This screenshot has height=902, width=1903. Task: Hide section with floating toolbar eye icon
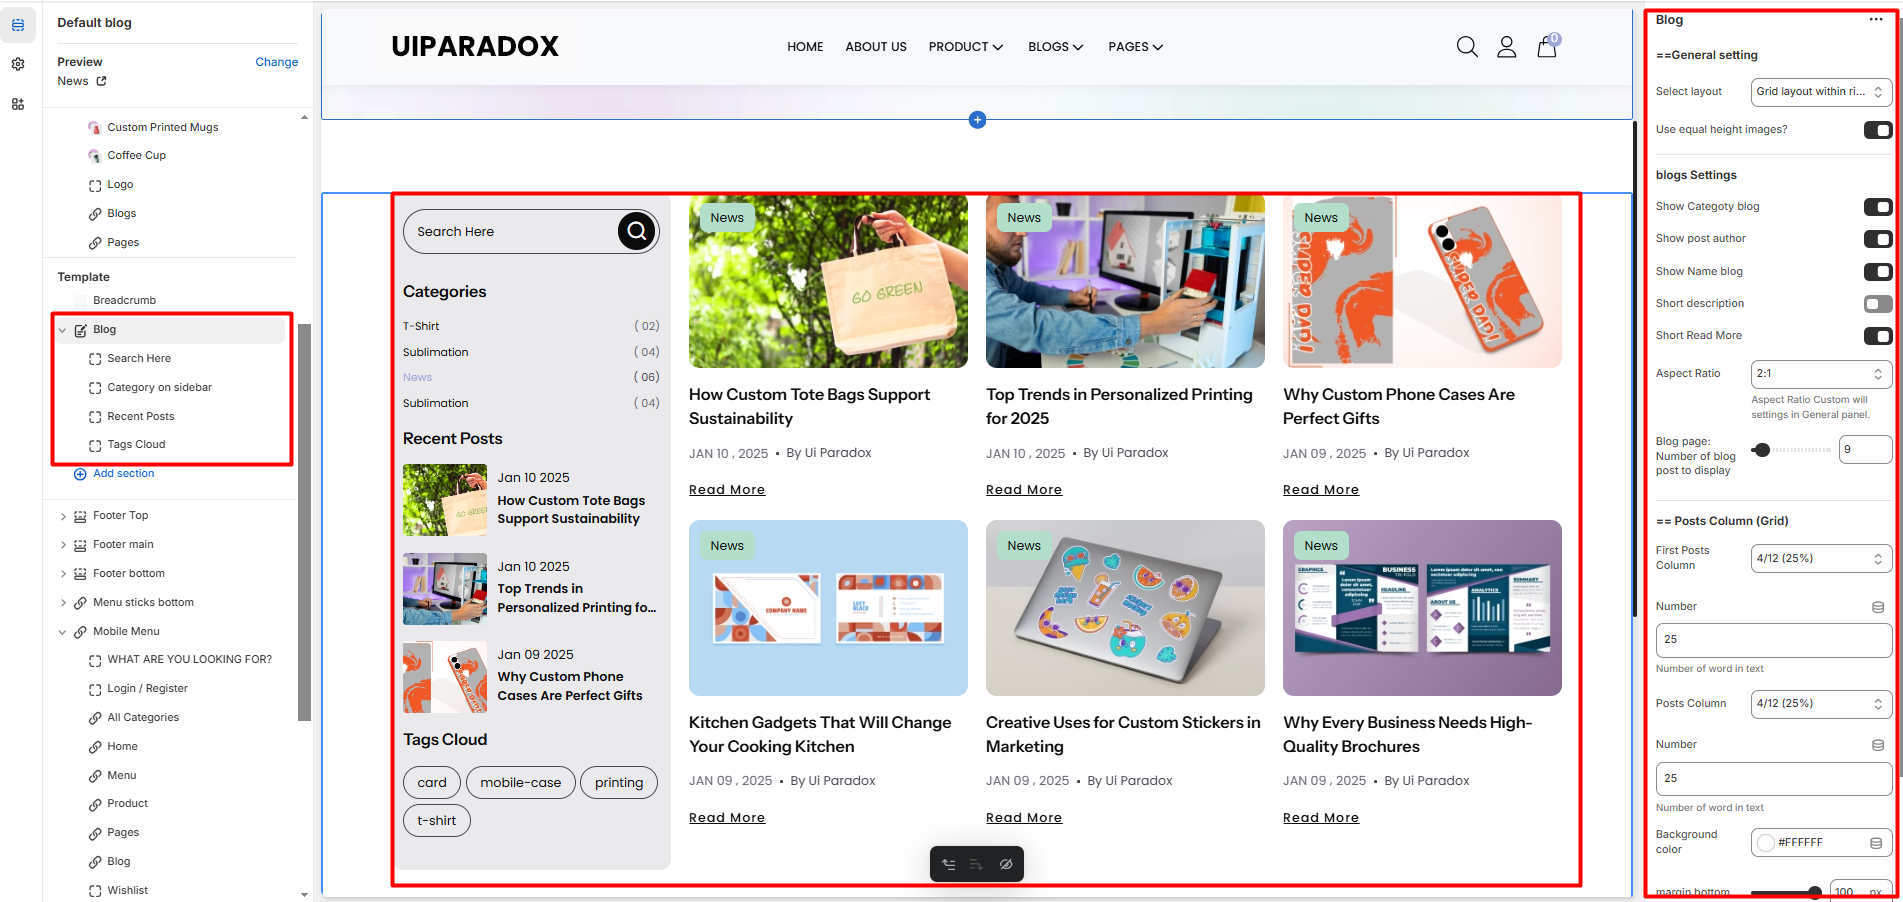click(1006, 864)
